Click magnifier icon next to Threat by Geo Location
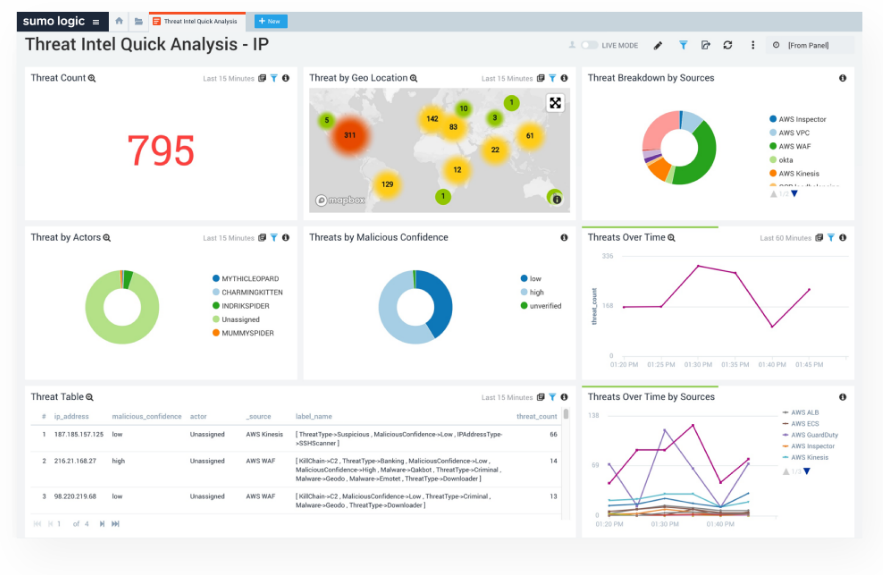Viewport: 883px width, 575px height. pos(413,78)
